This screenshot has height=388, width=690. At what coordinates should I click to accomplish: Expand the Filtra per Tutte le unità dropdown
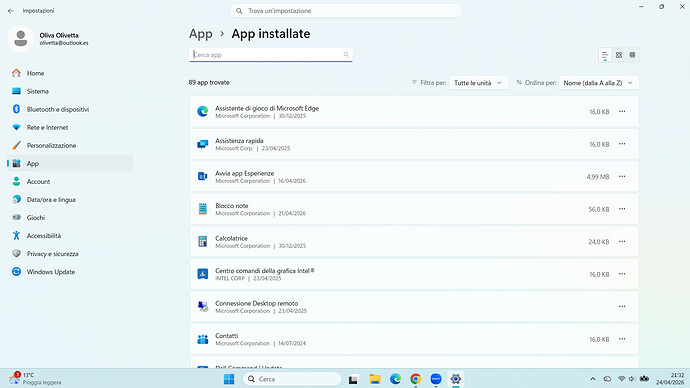(478, 83)
